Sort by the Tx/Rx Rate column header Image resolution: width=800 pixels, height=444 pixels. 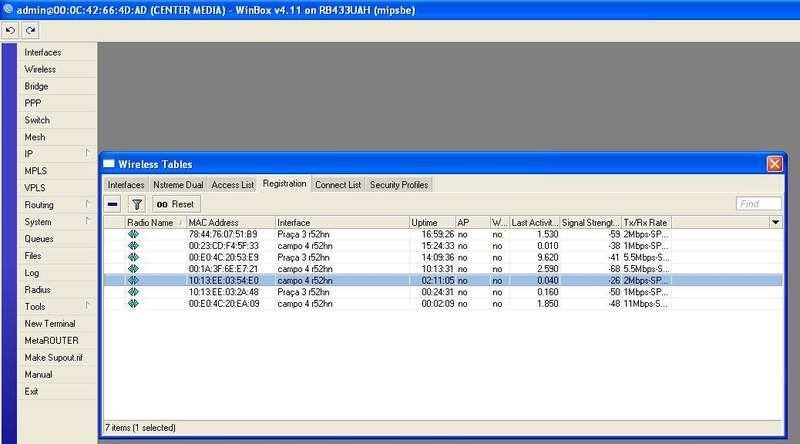pyautogui.click(x=646, y=223)
